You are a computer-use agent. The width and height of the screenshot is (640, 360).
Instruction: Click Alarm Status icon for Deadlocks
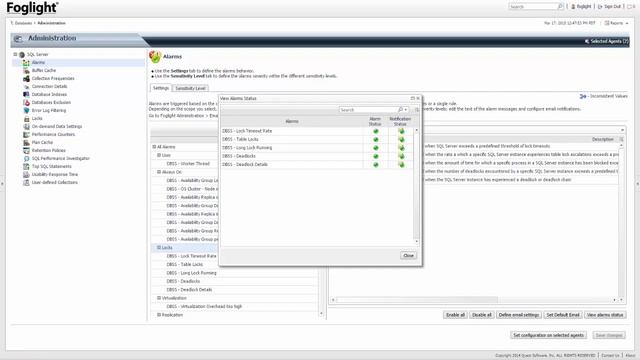(x=376, y=156)
